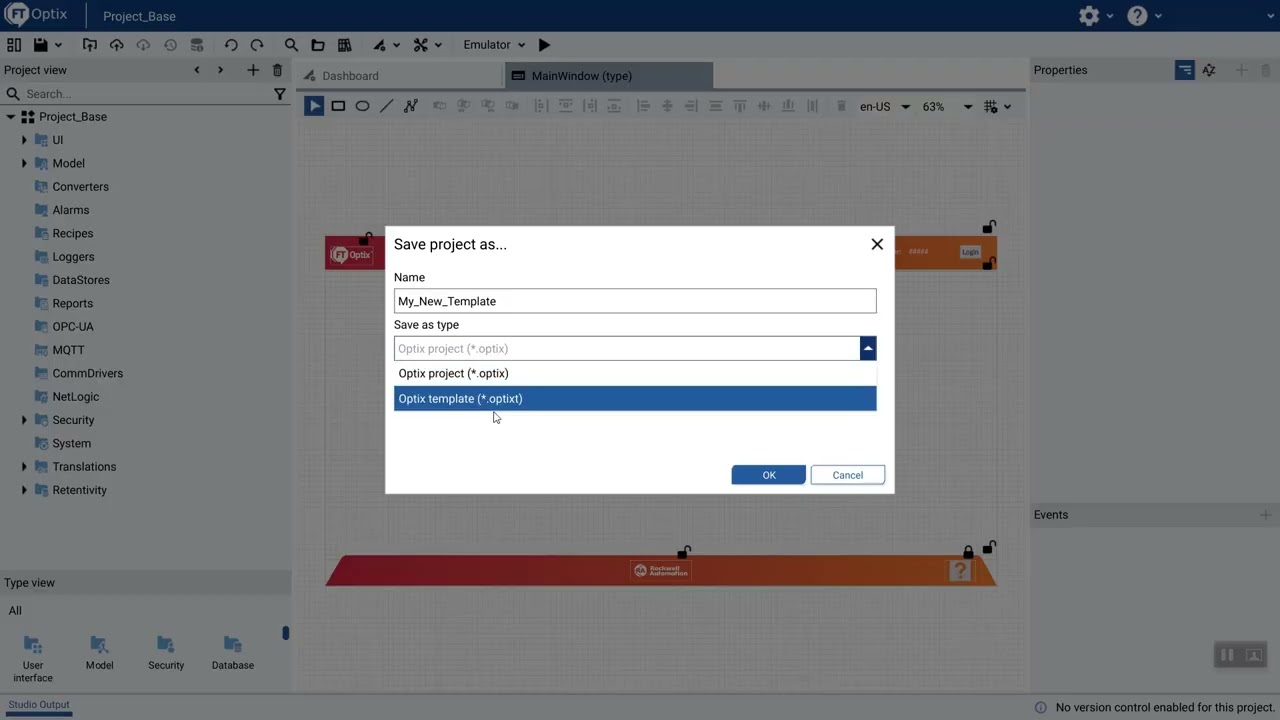The width and height of the screenshot is (1280, 720).
Task: Open the Studio Output tab
Action: (39, 705)
